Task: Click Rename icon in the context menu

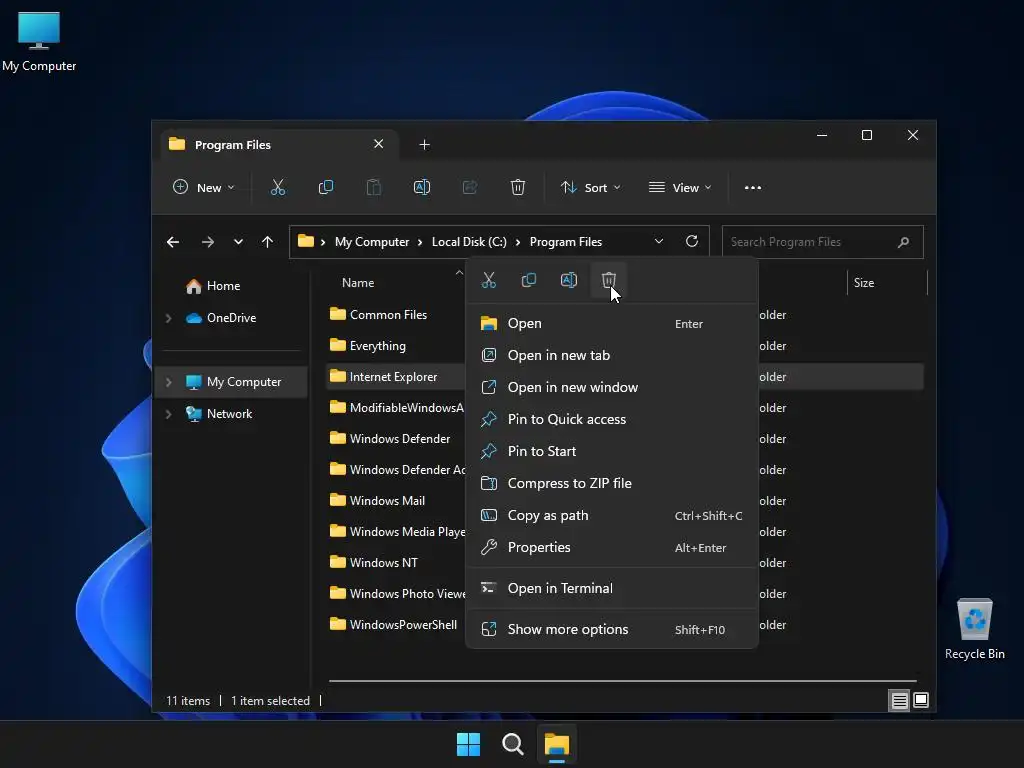Action: (x=569, y=280)
